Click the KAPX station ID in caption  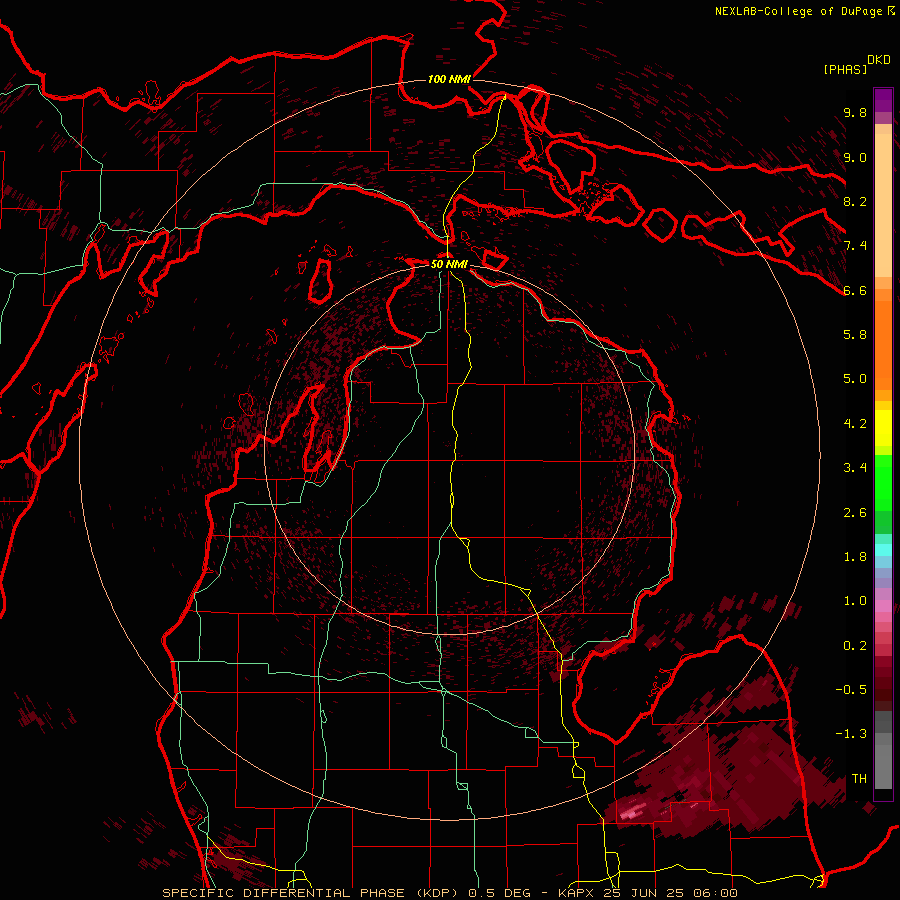point(576,893)
